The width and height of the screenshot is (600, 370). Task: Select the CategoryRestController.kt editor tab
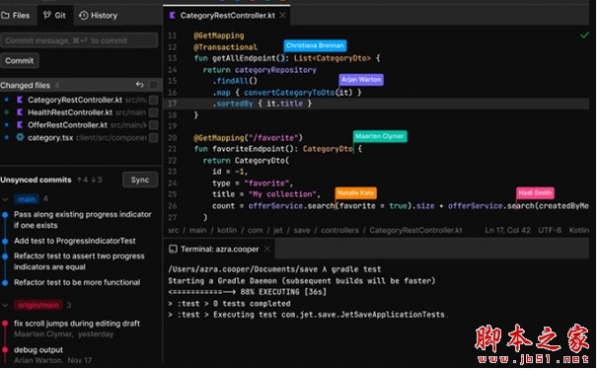pyautogui.click(x=227, y=15)
